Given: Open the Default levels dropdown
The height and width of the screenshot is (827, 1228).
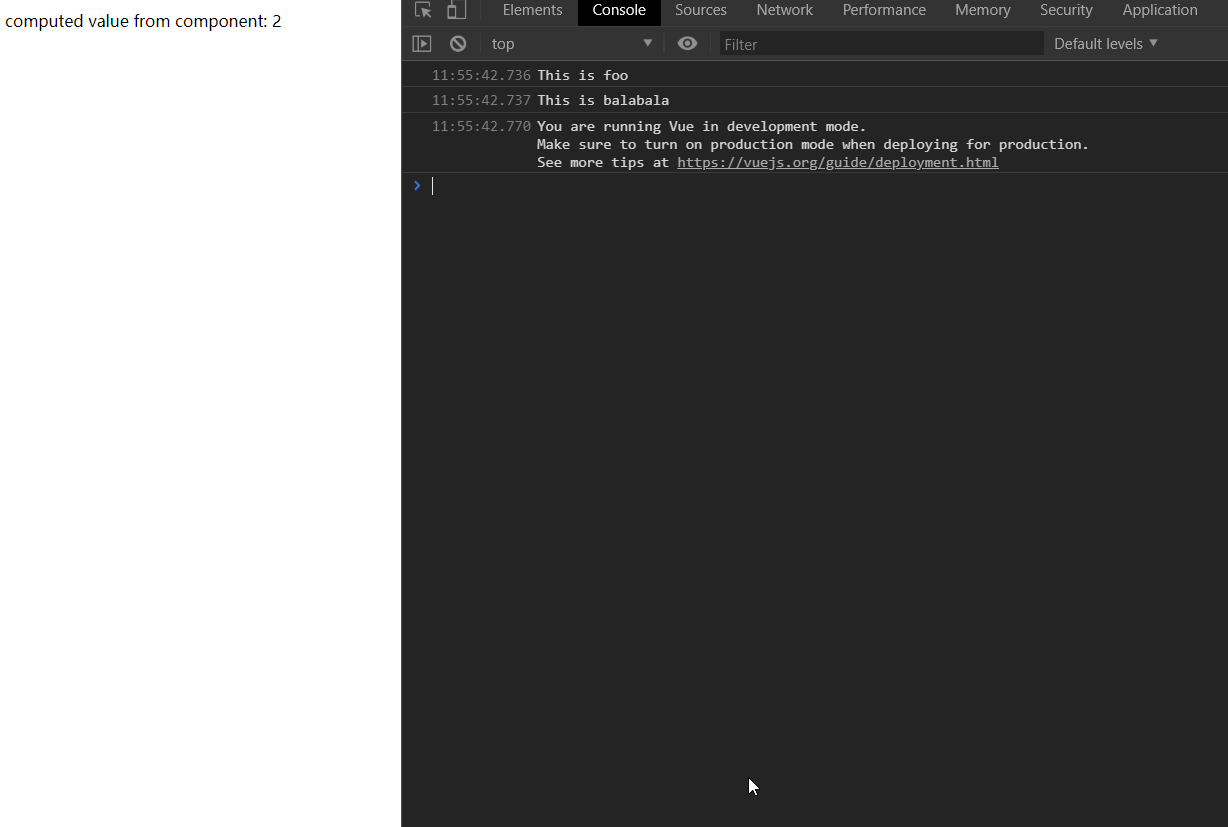Looking at the screenshot, I should click(1105, 44).
